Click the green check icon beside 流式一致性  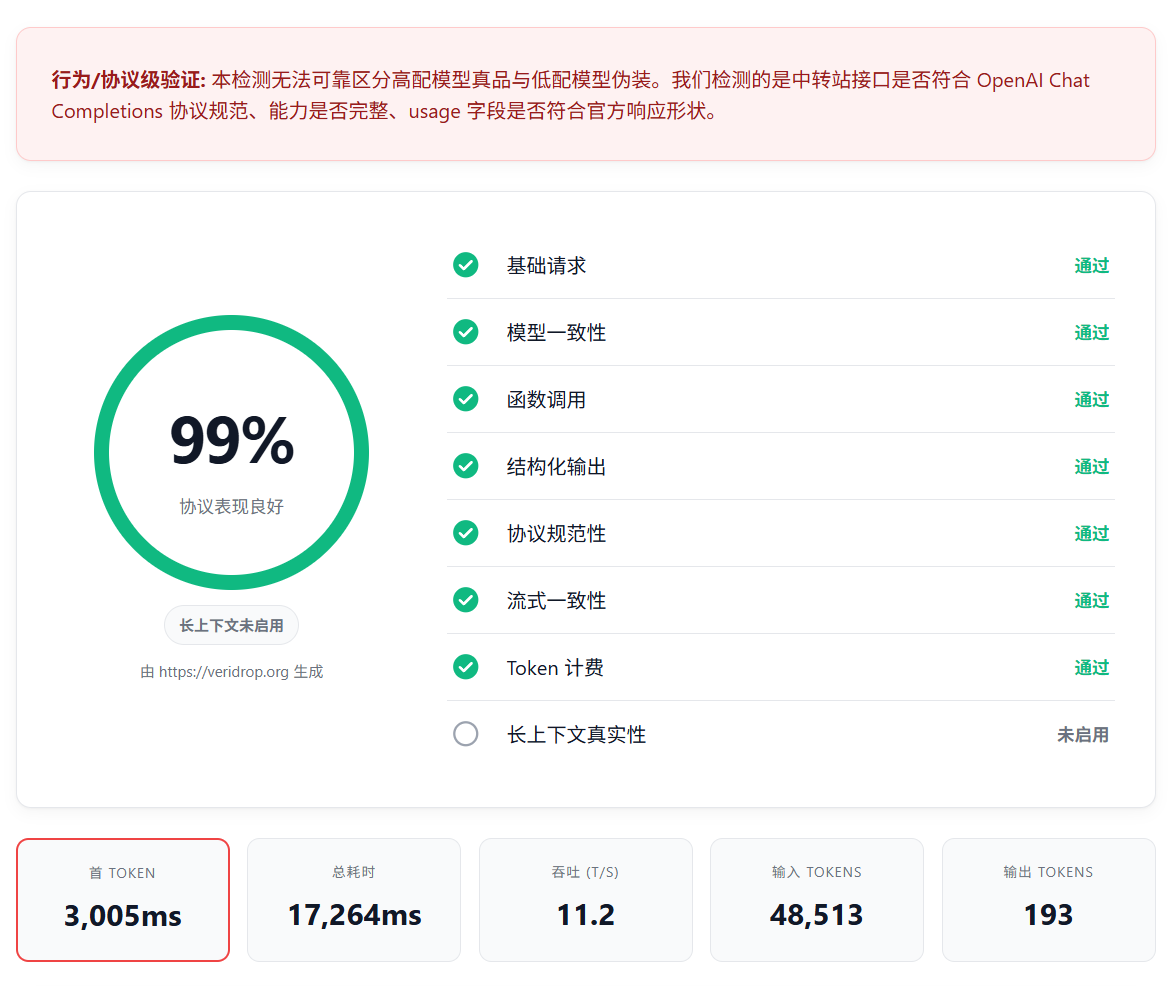465,600
